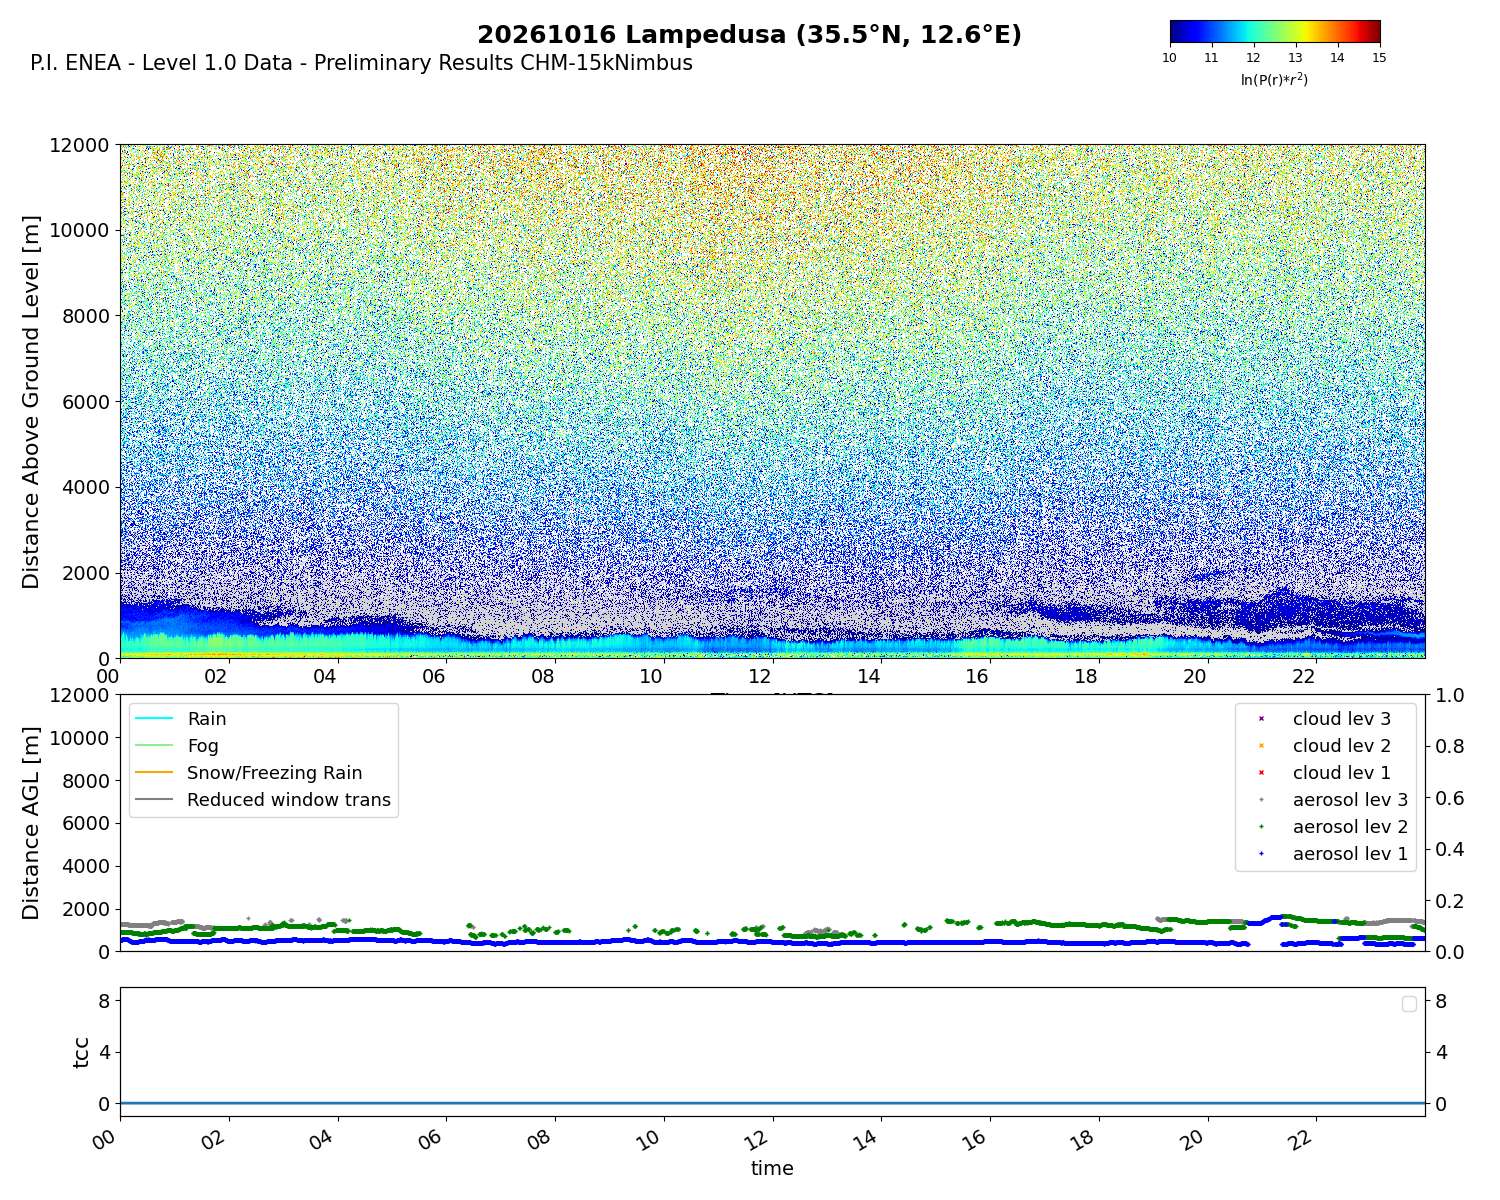Viewport: 1500px width, 1200px height.
Task: Click the 'time' x-axis label
Action: pos(772,1168)
